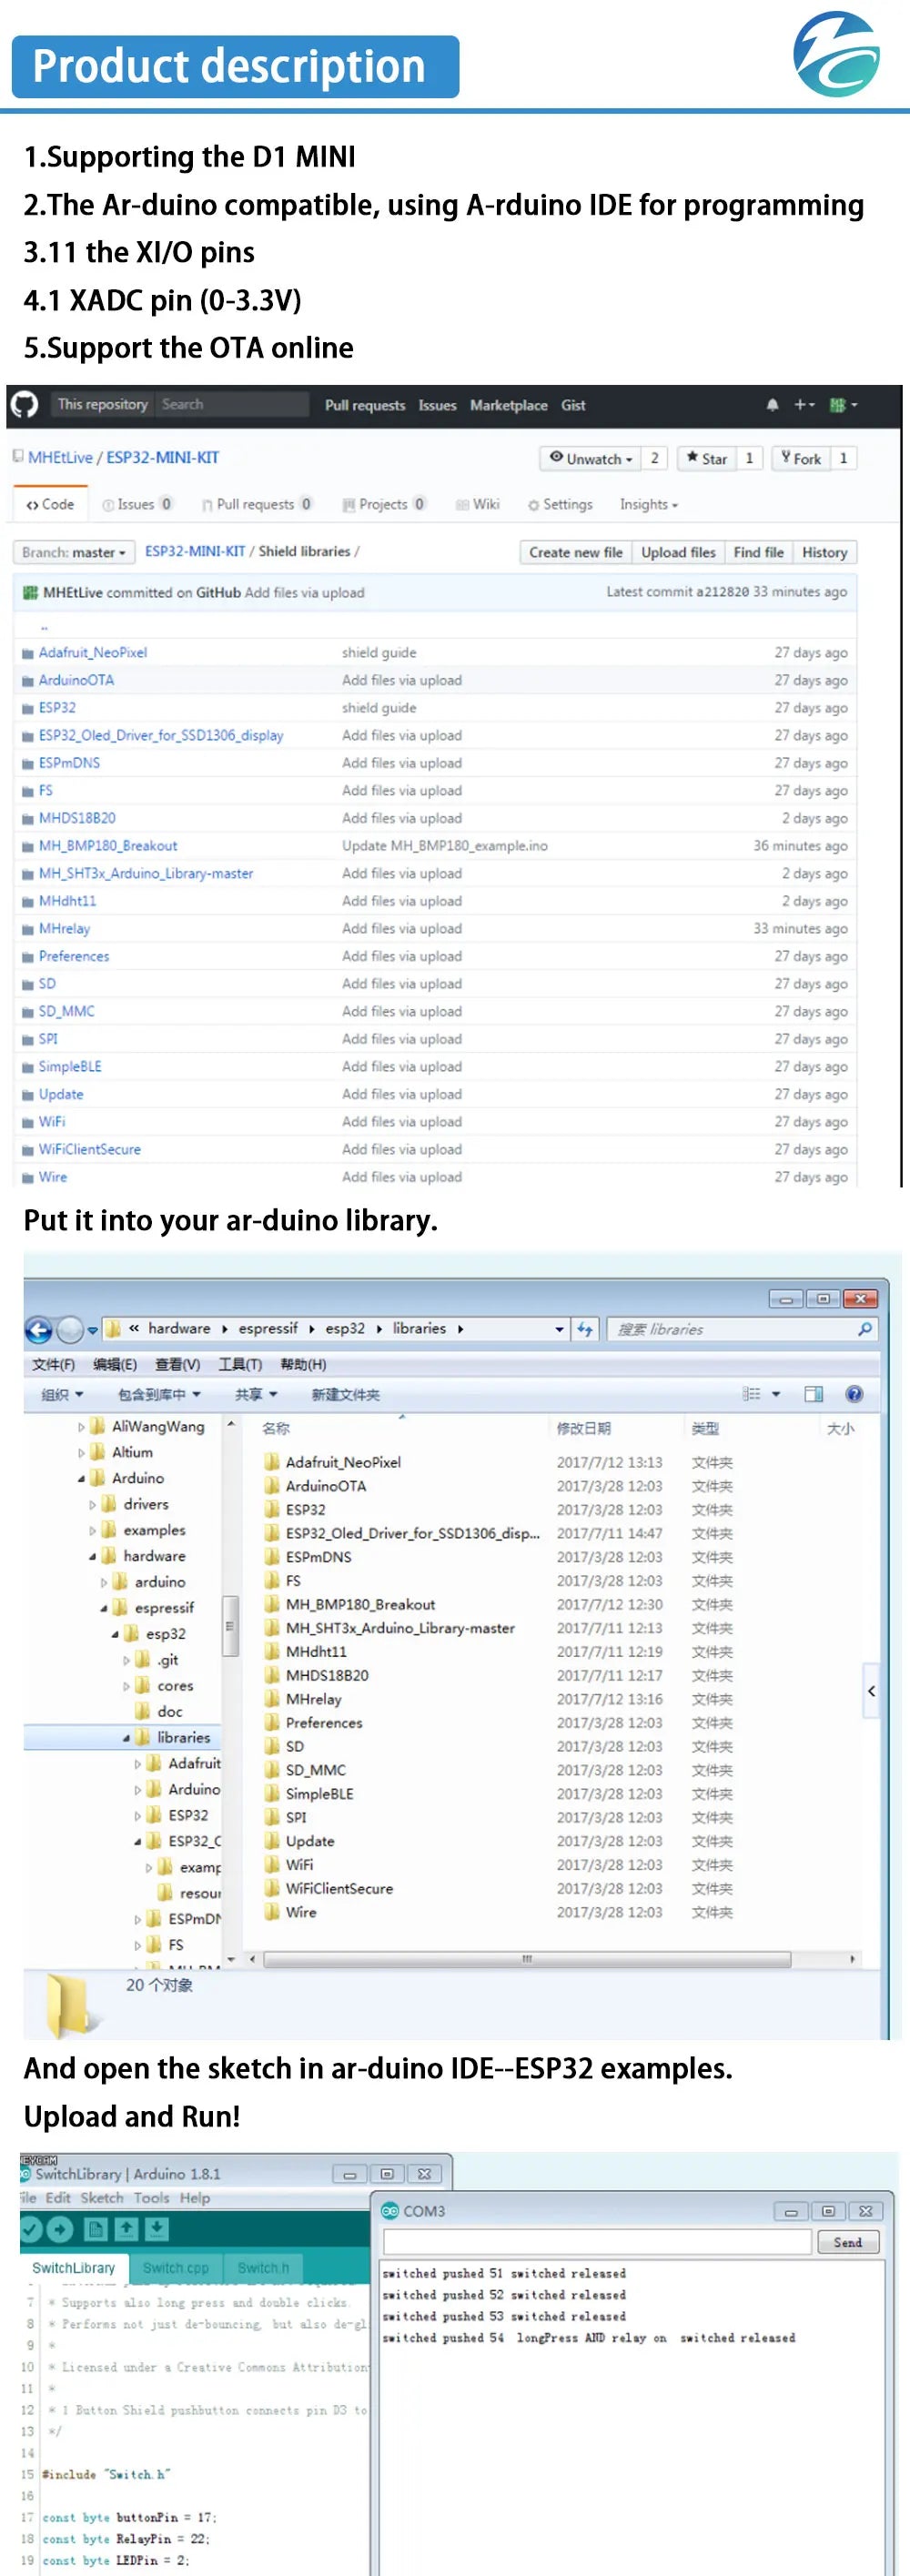Click the Explorer back arrow button
The height and width of the screenshot is (2576, 910).
(x=38, y=1330)
